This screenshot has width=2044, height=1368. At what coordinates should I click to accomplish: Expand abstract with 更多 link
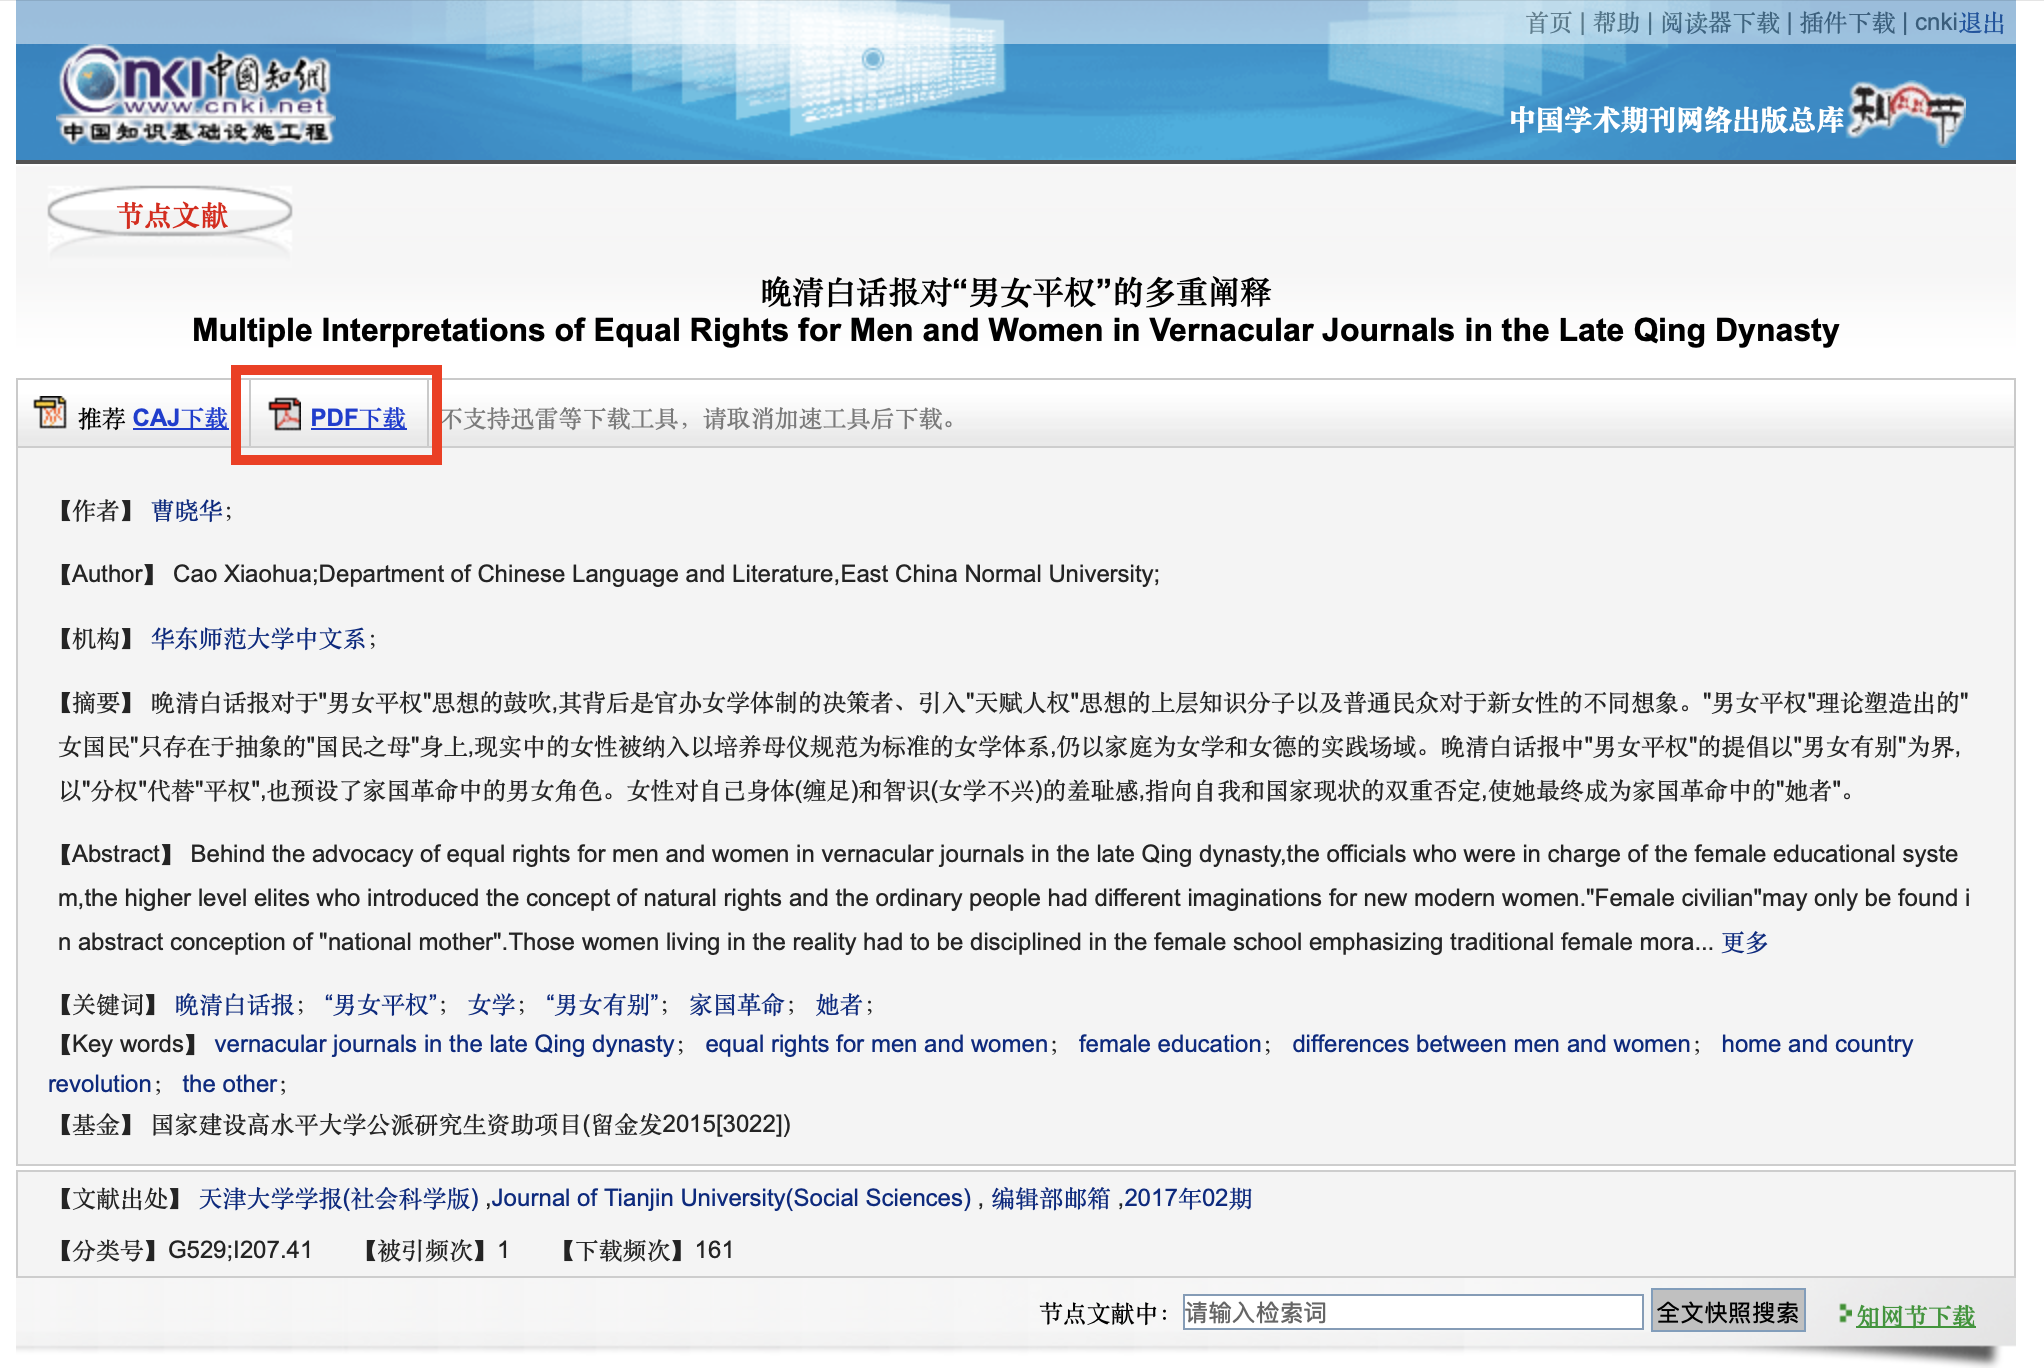(1745, 942)
